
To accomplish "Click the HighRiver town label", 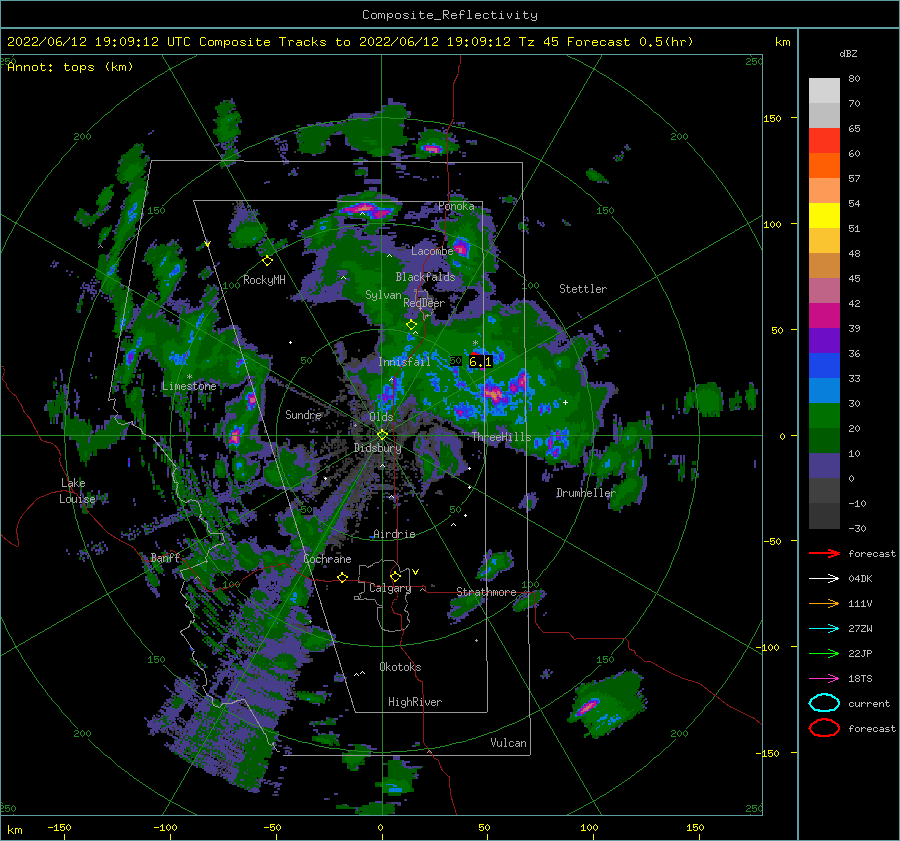I will pos(414,702).
